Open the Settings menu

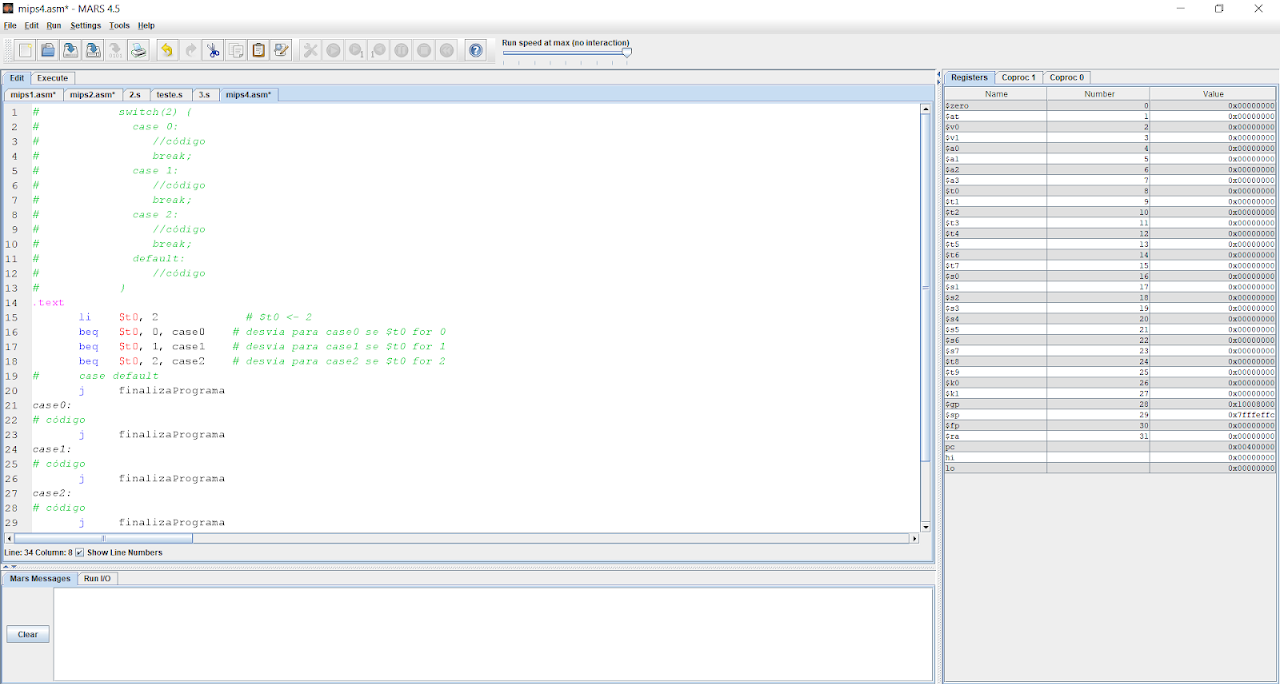85,25
